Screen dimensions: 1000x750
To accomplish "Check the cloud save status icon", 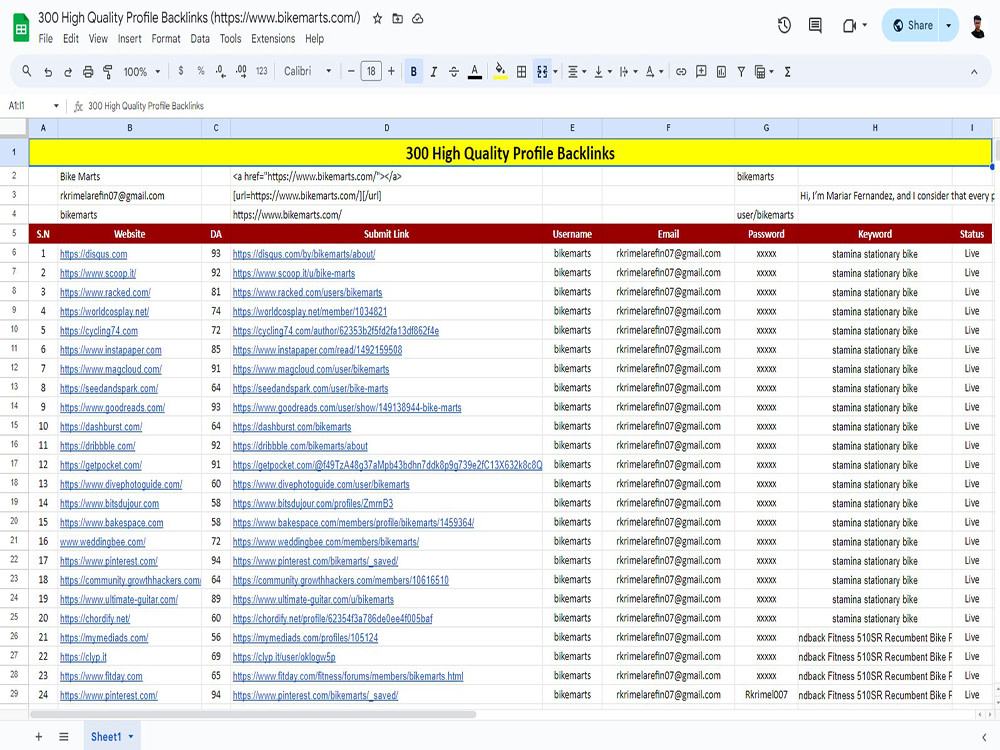I will click(x=418, y=18).
